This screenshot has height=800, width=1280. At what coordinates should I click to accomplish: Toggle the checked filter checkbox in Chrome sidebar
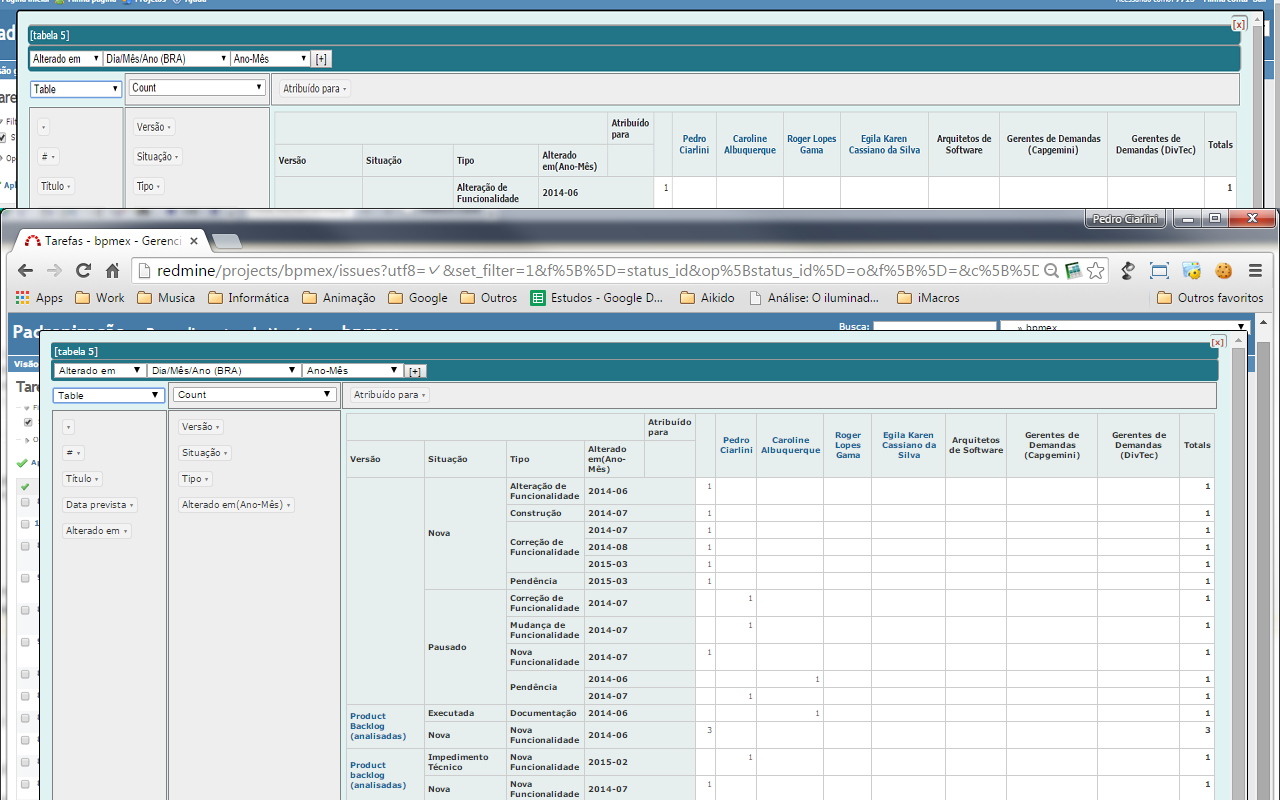[x=28, y=422]
